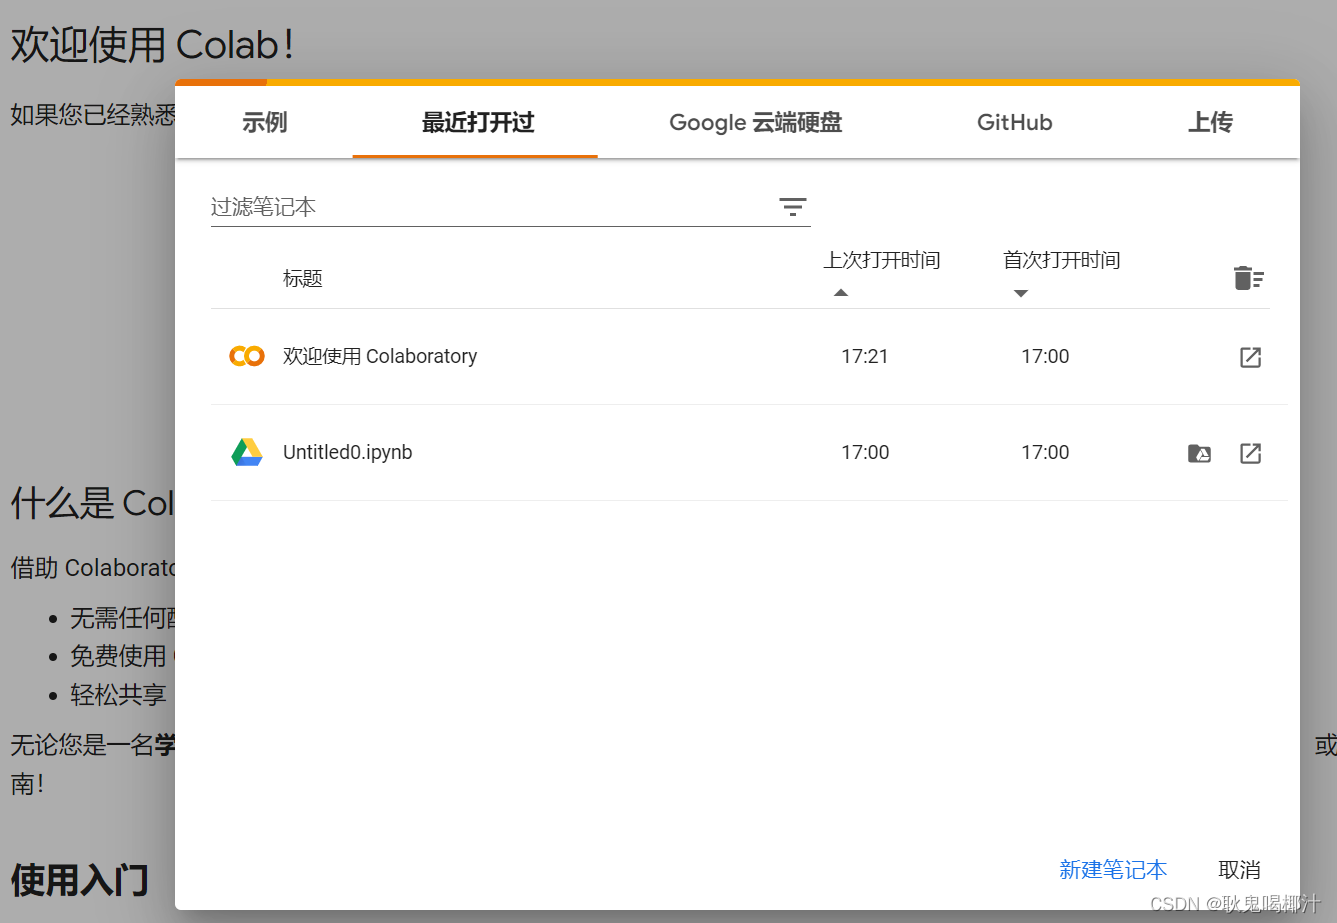
Task: Select the 最近打开过 tab
Action: [x=477, y=122]
